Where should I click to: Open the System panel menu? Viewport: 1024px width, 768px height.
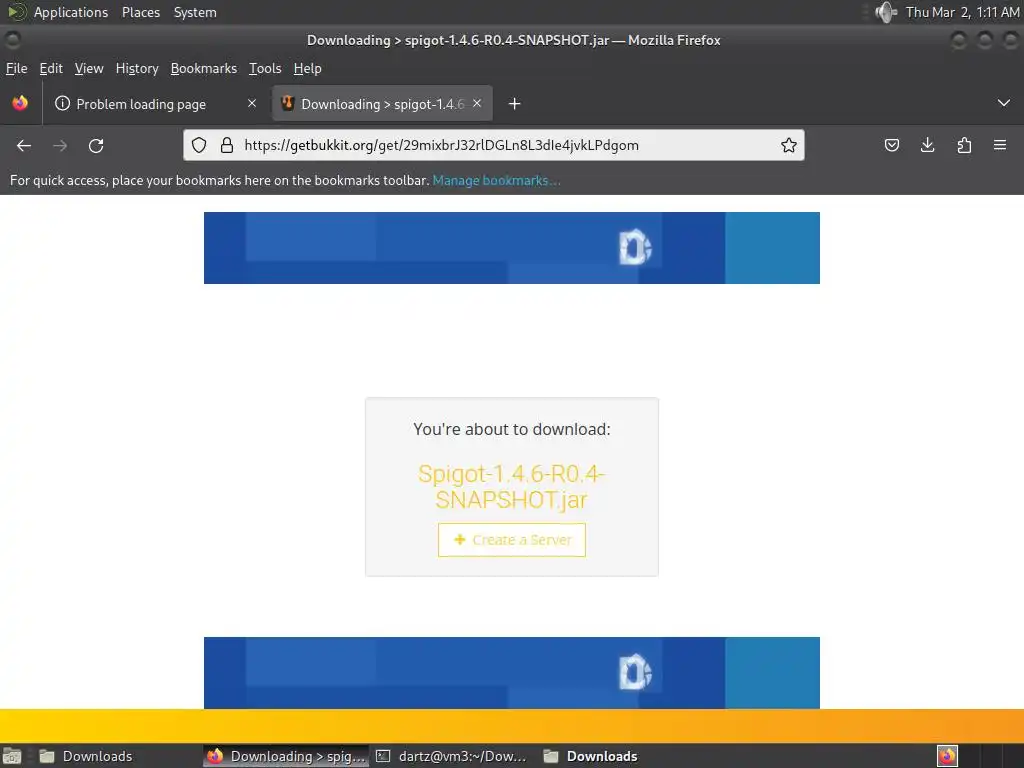[x=195, y=12]
